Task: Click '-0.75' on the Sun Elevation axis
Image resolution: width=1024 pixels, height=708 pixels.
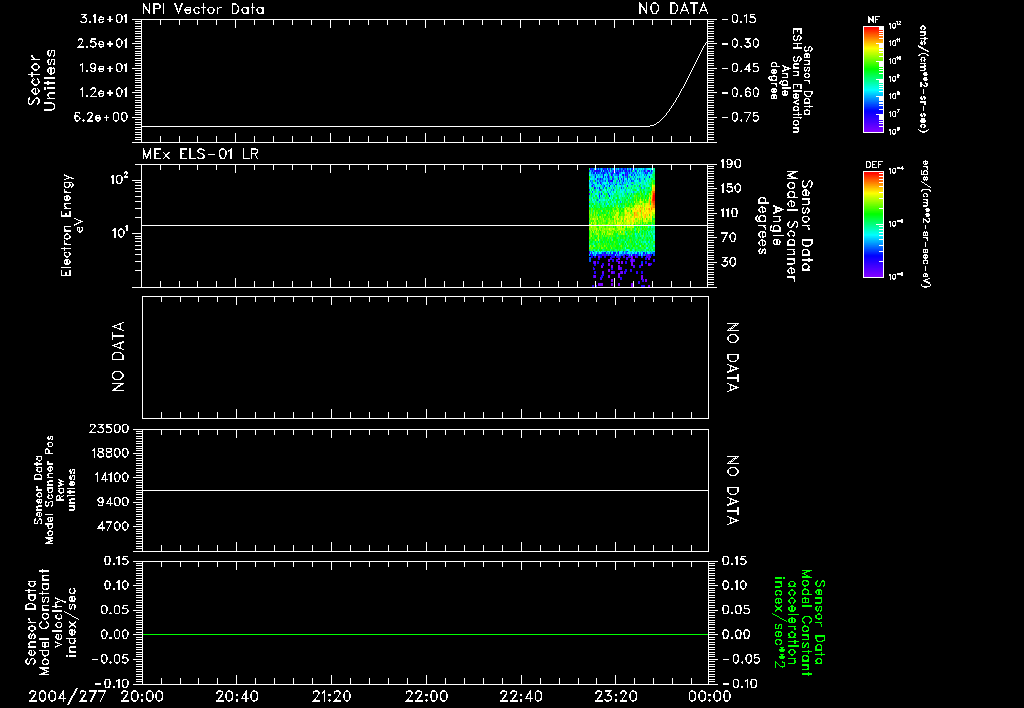Action: click(741, 117)
